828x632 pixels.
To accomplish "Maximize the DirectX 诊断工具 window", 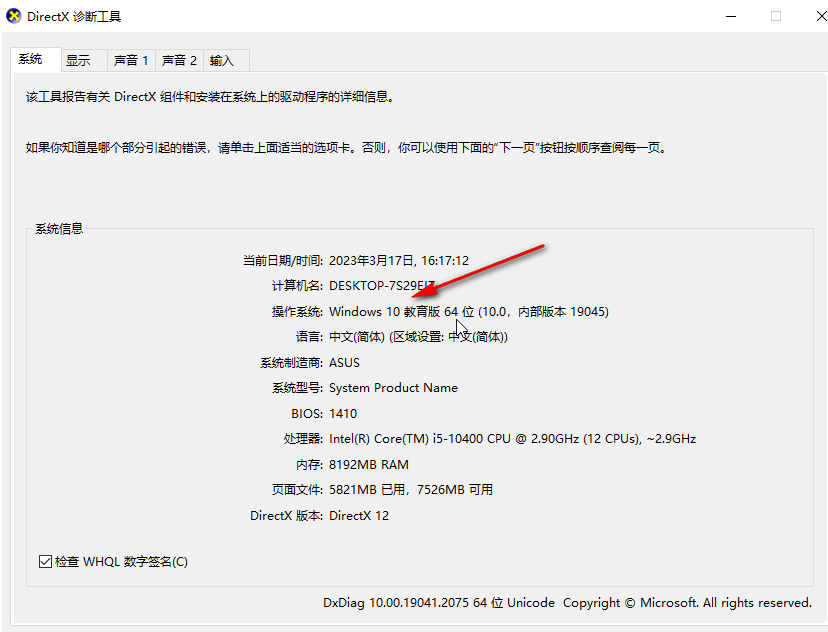I will pos(775,16).
